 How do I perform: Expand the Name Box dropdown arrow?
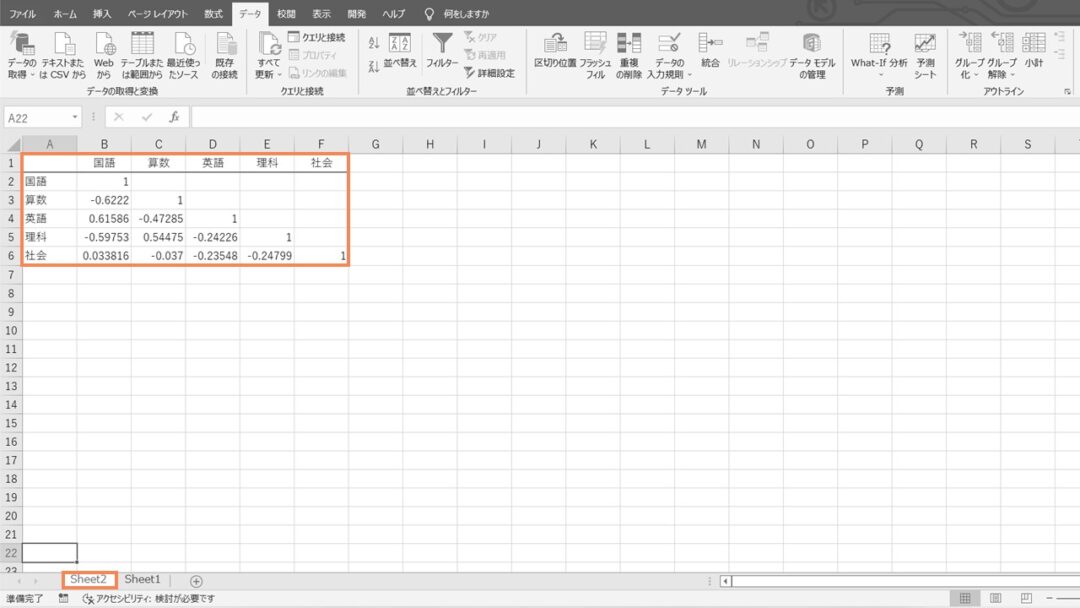coord(75,118)
